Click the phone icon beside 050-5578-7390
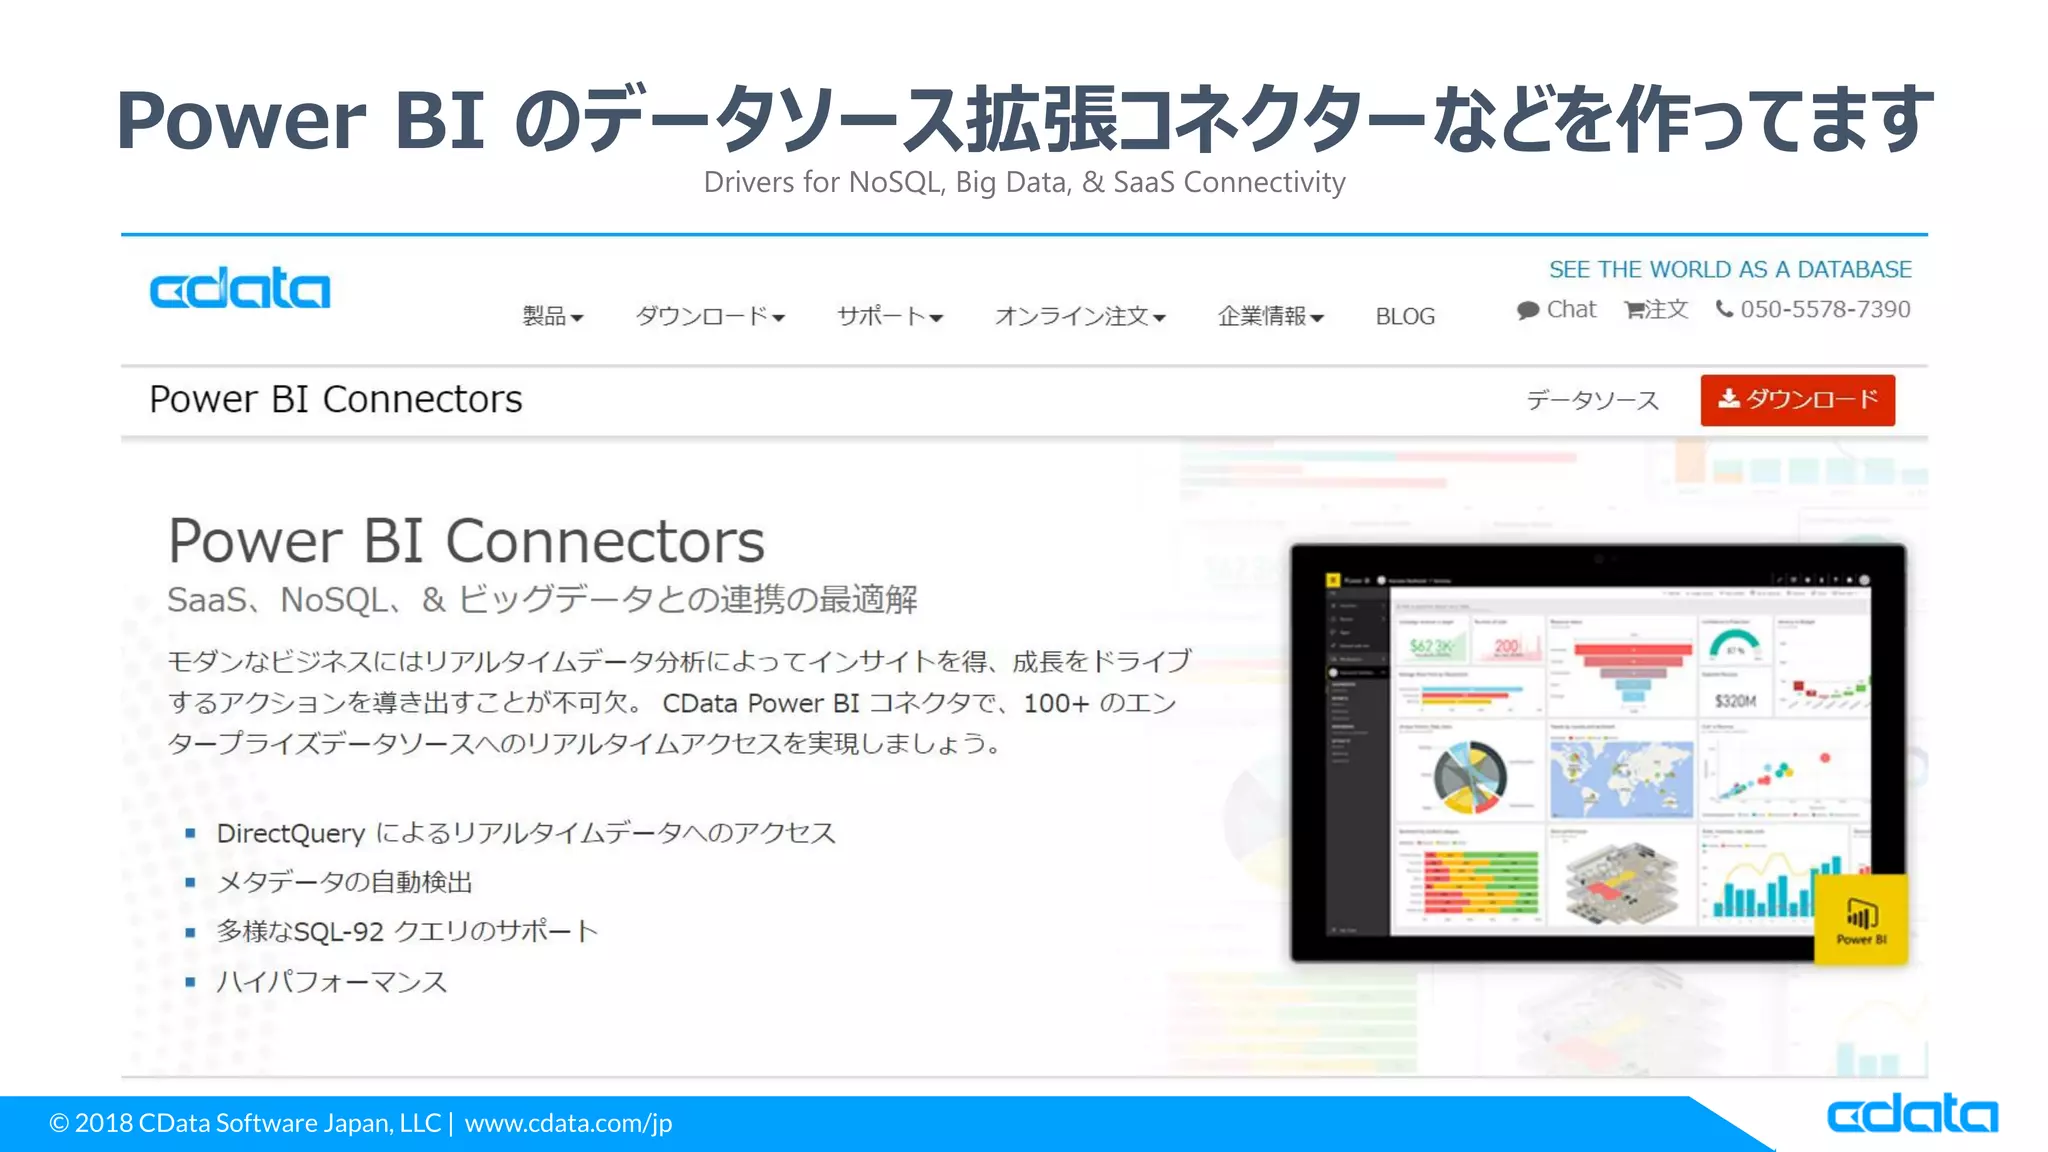 [1725, 309]
